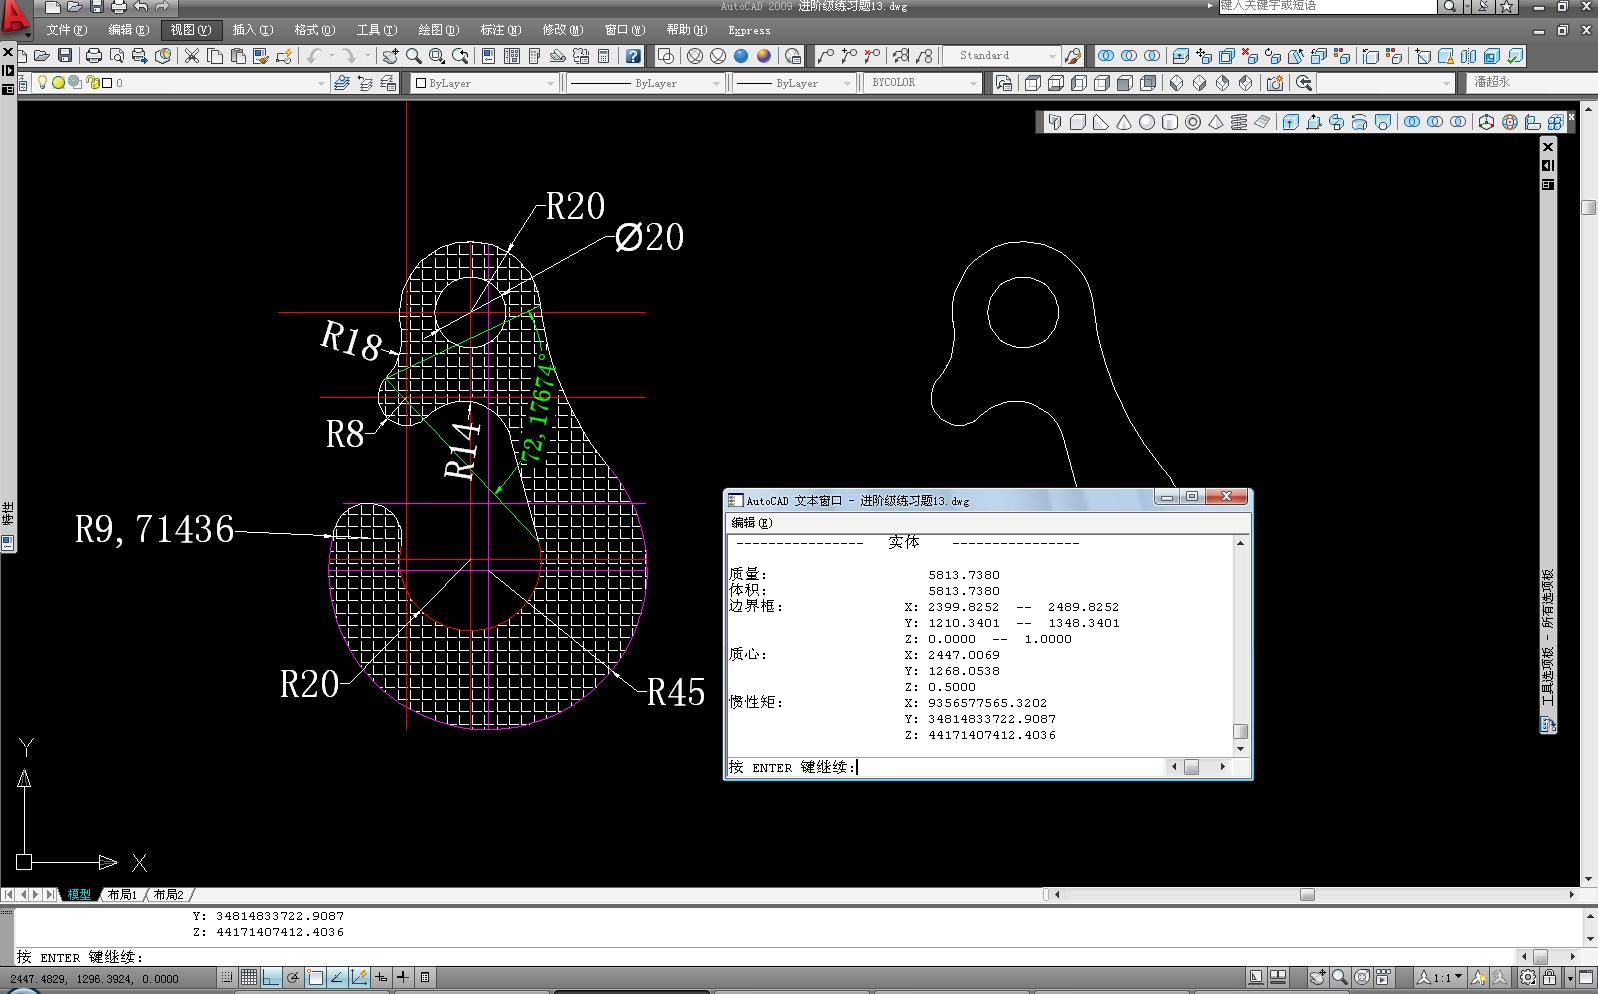Screen dimensions: 1598x994
Task: Open the Express menu
Action: 749,30
